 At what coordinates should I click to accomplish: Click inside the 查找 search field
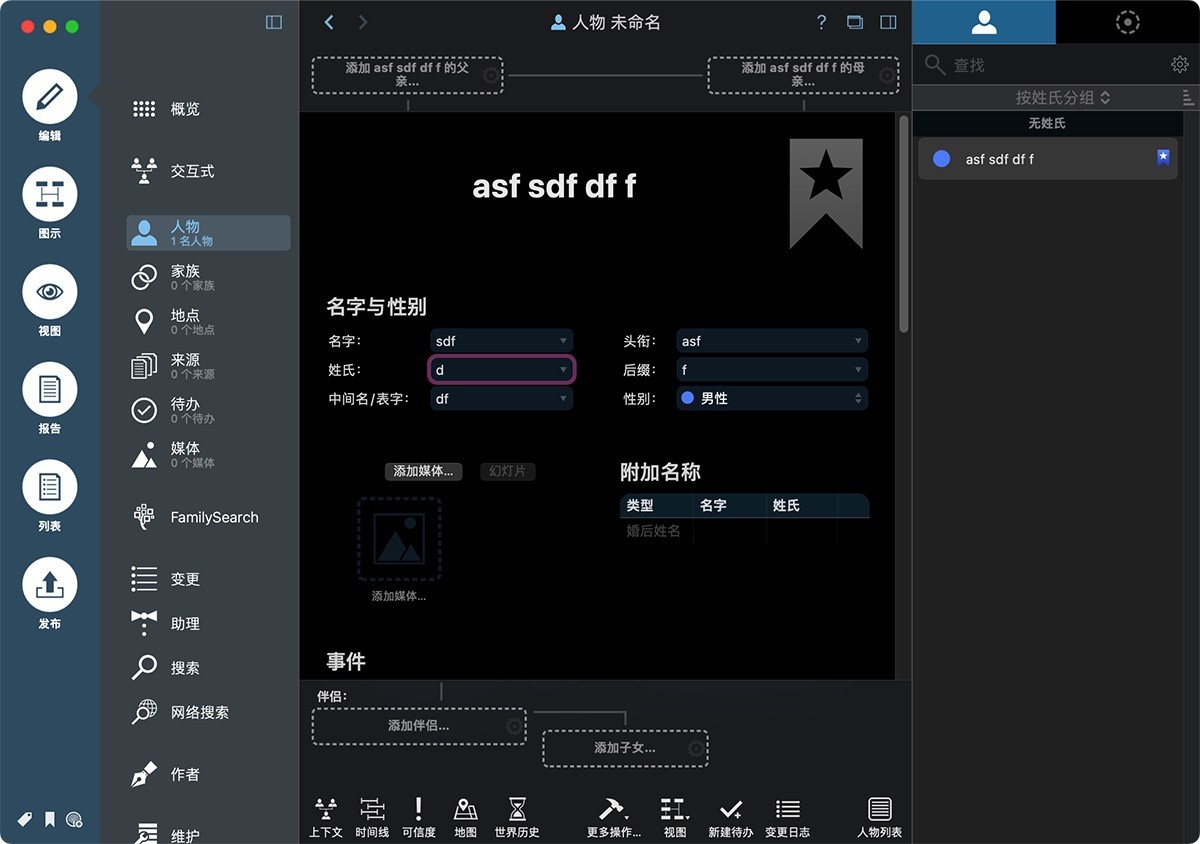coord(1010,63)
